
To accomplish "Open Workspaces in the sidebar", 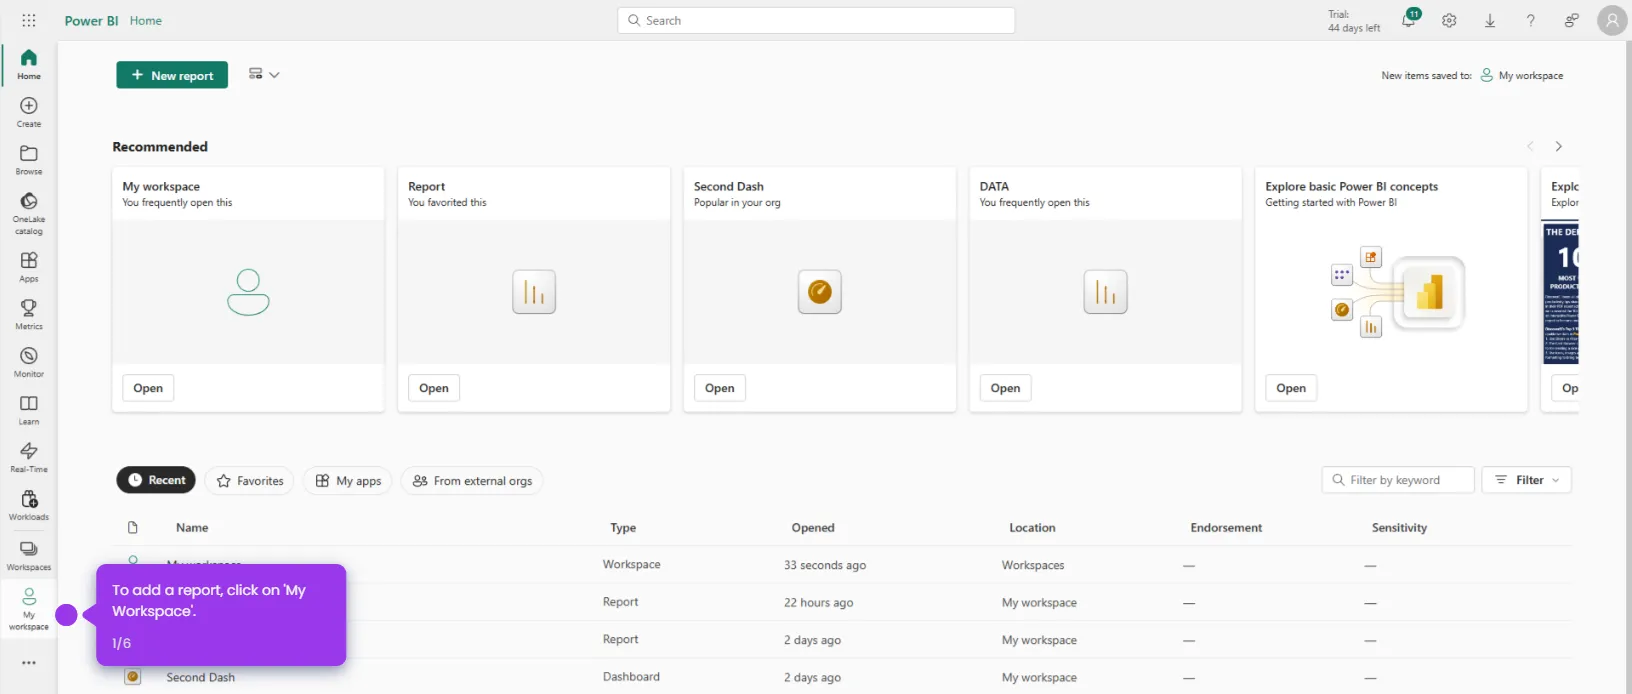I will (x=29, y=555).
